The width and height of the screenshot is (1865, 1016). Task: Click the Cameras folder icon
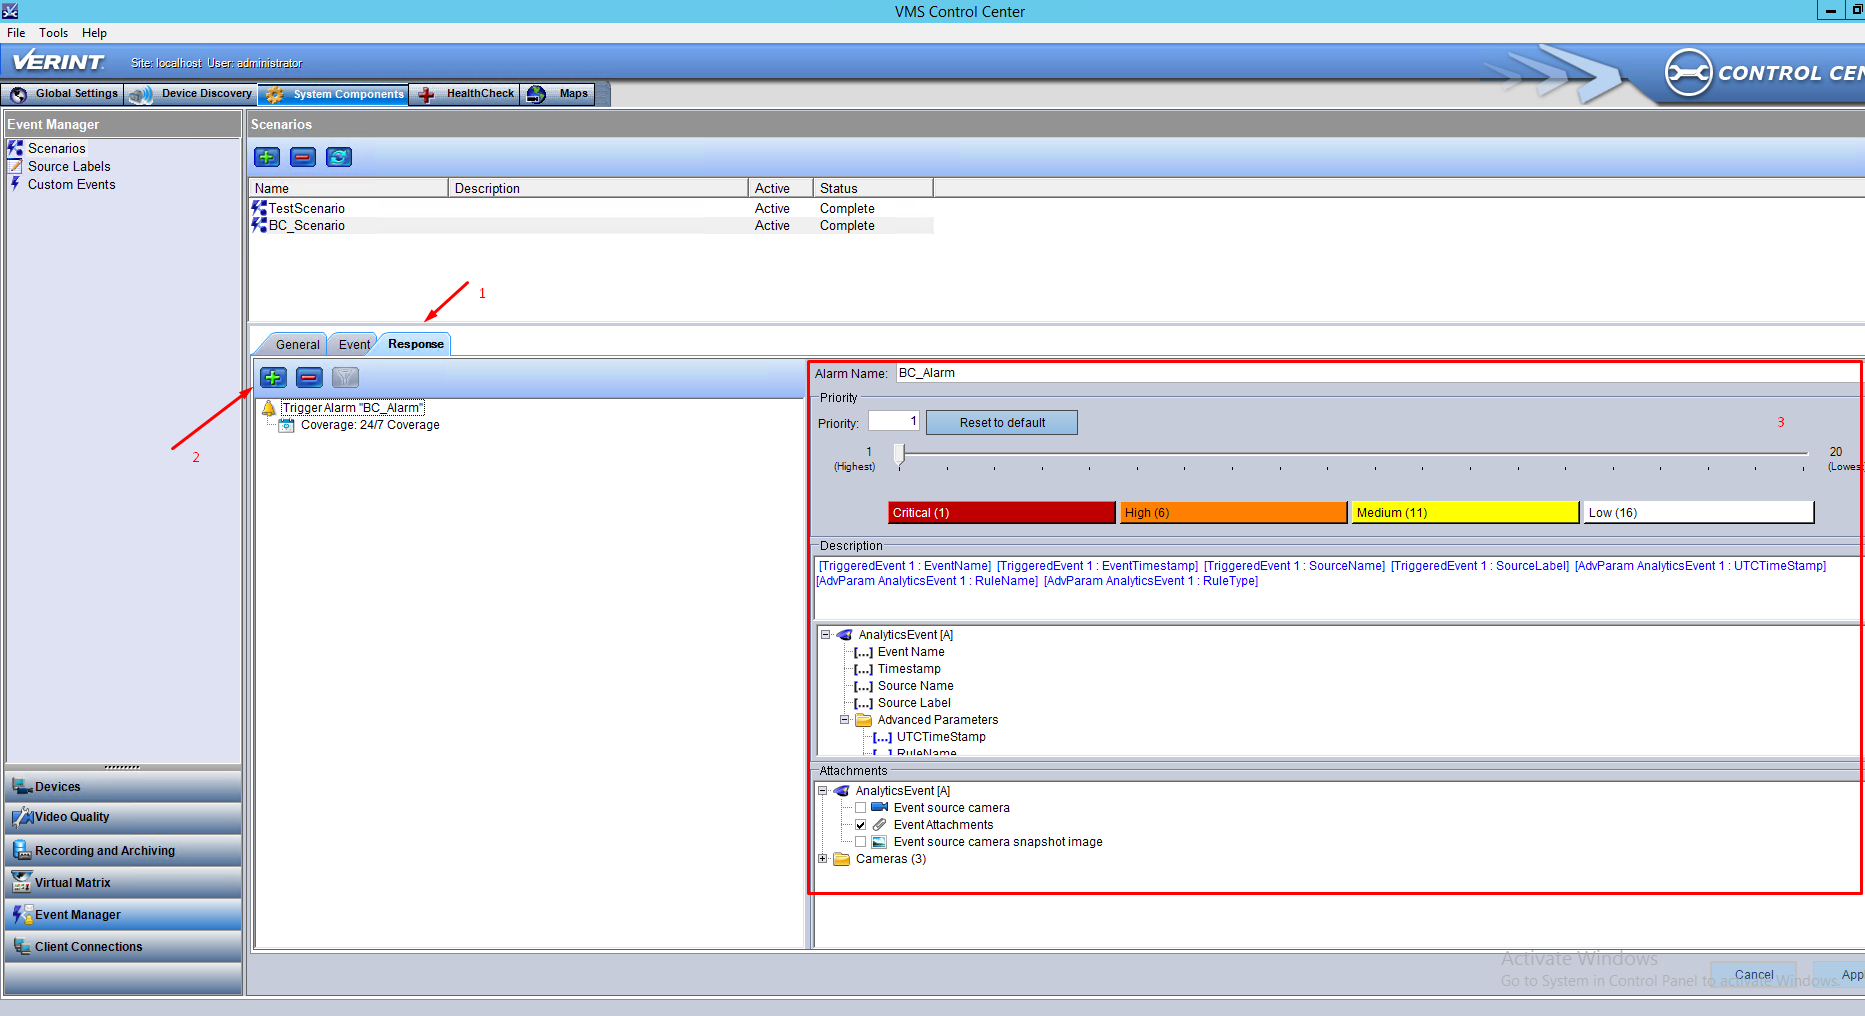coord(841,859)
